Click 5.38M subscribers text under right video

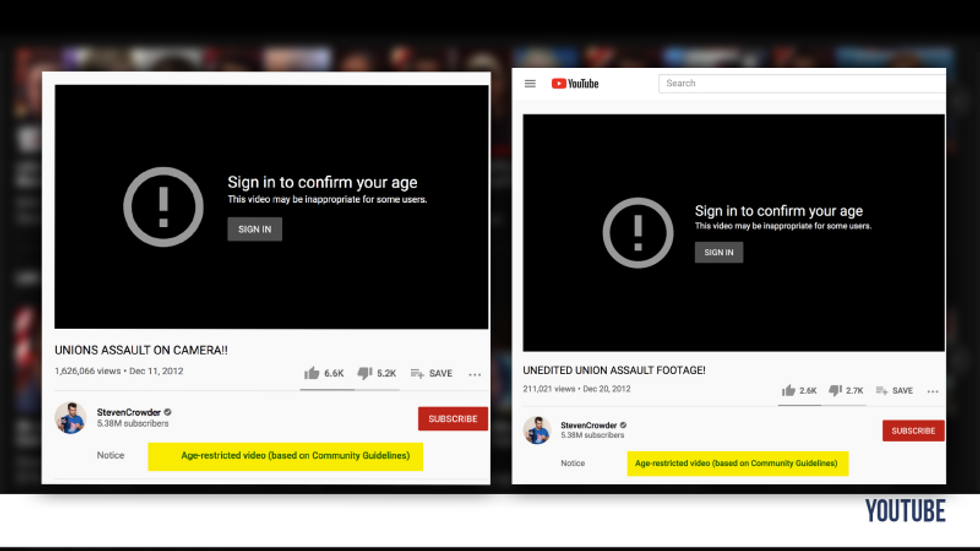pyautogui.click(x=592, y=435)
